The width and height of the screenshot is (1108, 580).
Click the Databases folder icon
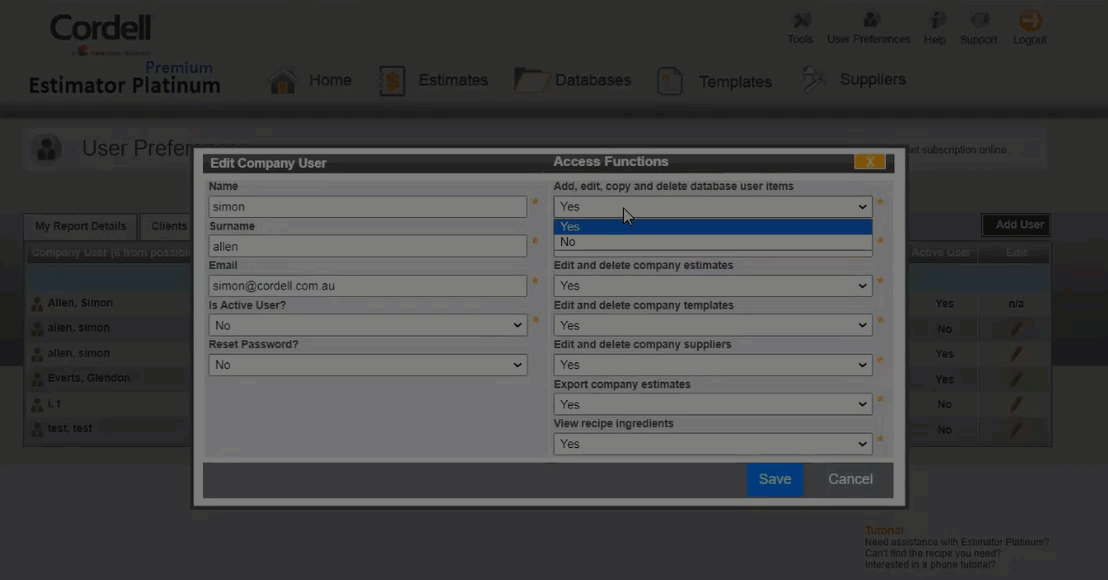[x=531, y=80]
